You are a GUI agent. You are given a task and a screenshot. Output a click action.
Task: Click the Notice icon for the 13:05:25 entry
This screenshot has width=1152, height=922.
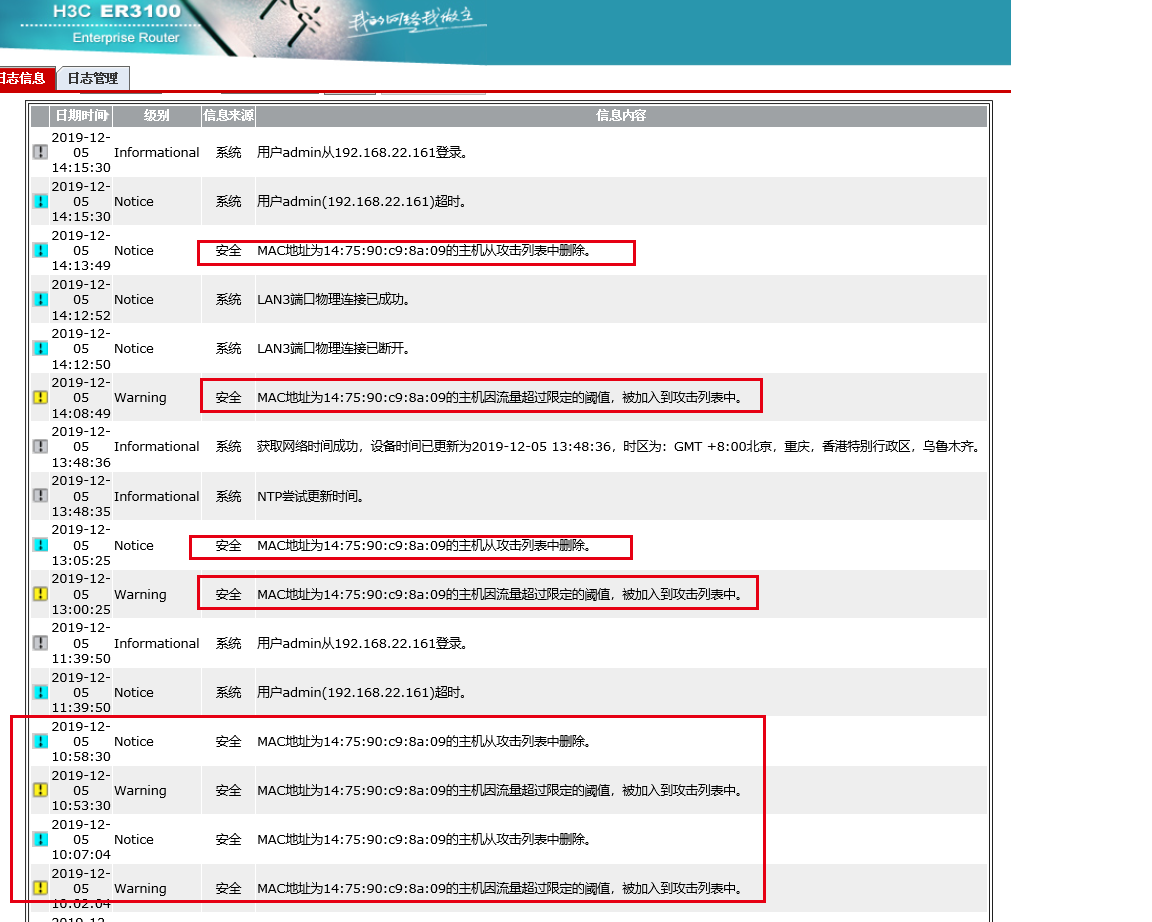pyautogui.click(x=40, y=545)
